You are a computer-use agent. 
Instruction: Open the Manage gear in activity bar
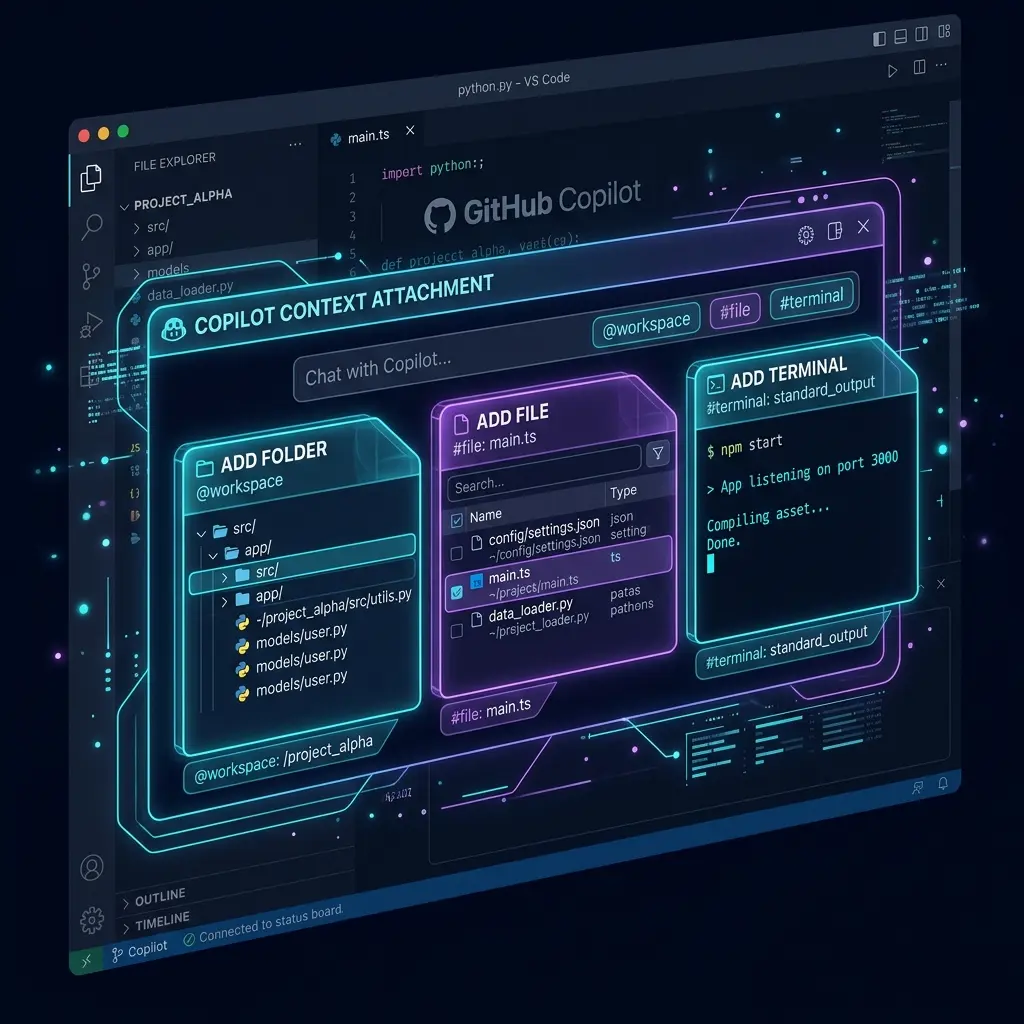(91, 920)
